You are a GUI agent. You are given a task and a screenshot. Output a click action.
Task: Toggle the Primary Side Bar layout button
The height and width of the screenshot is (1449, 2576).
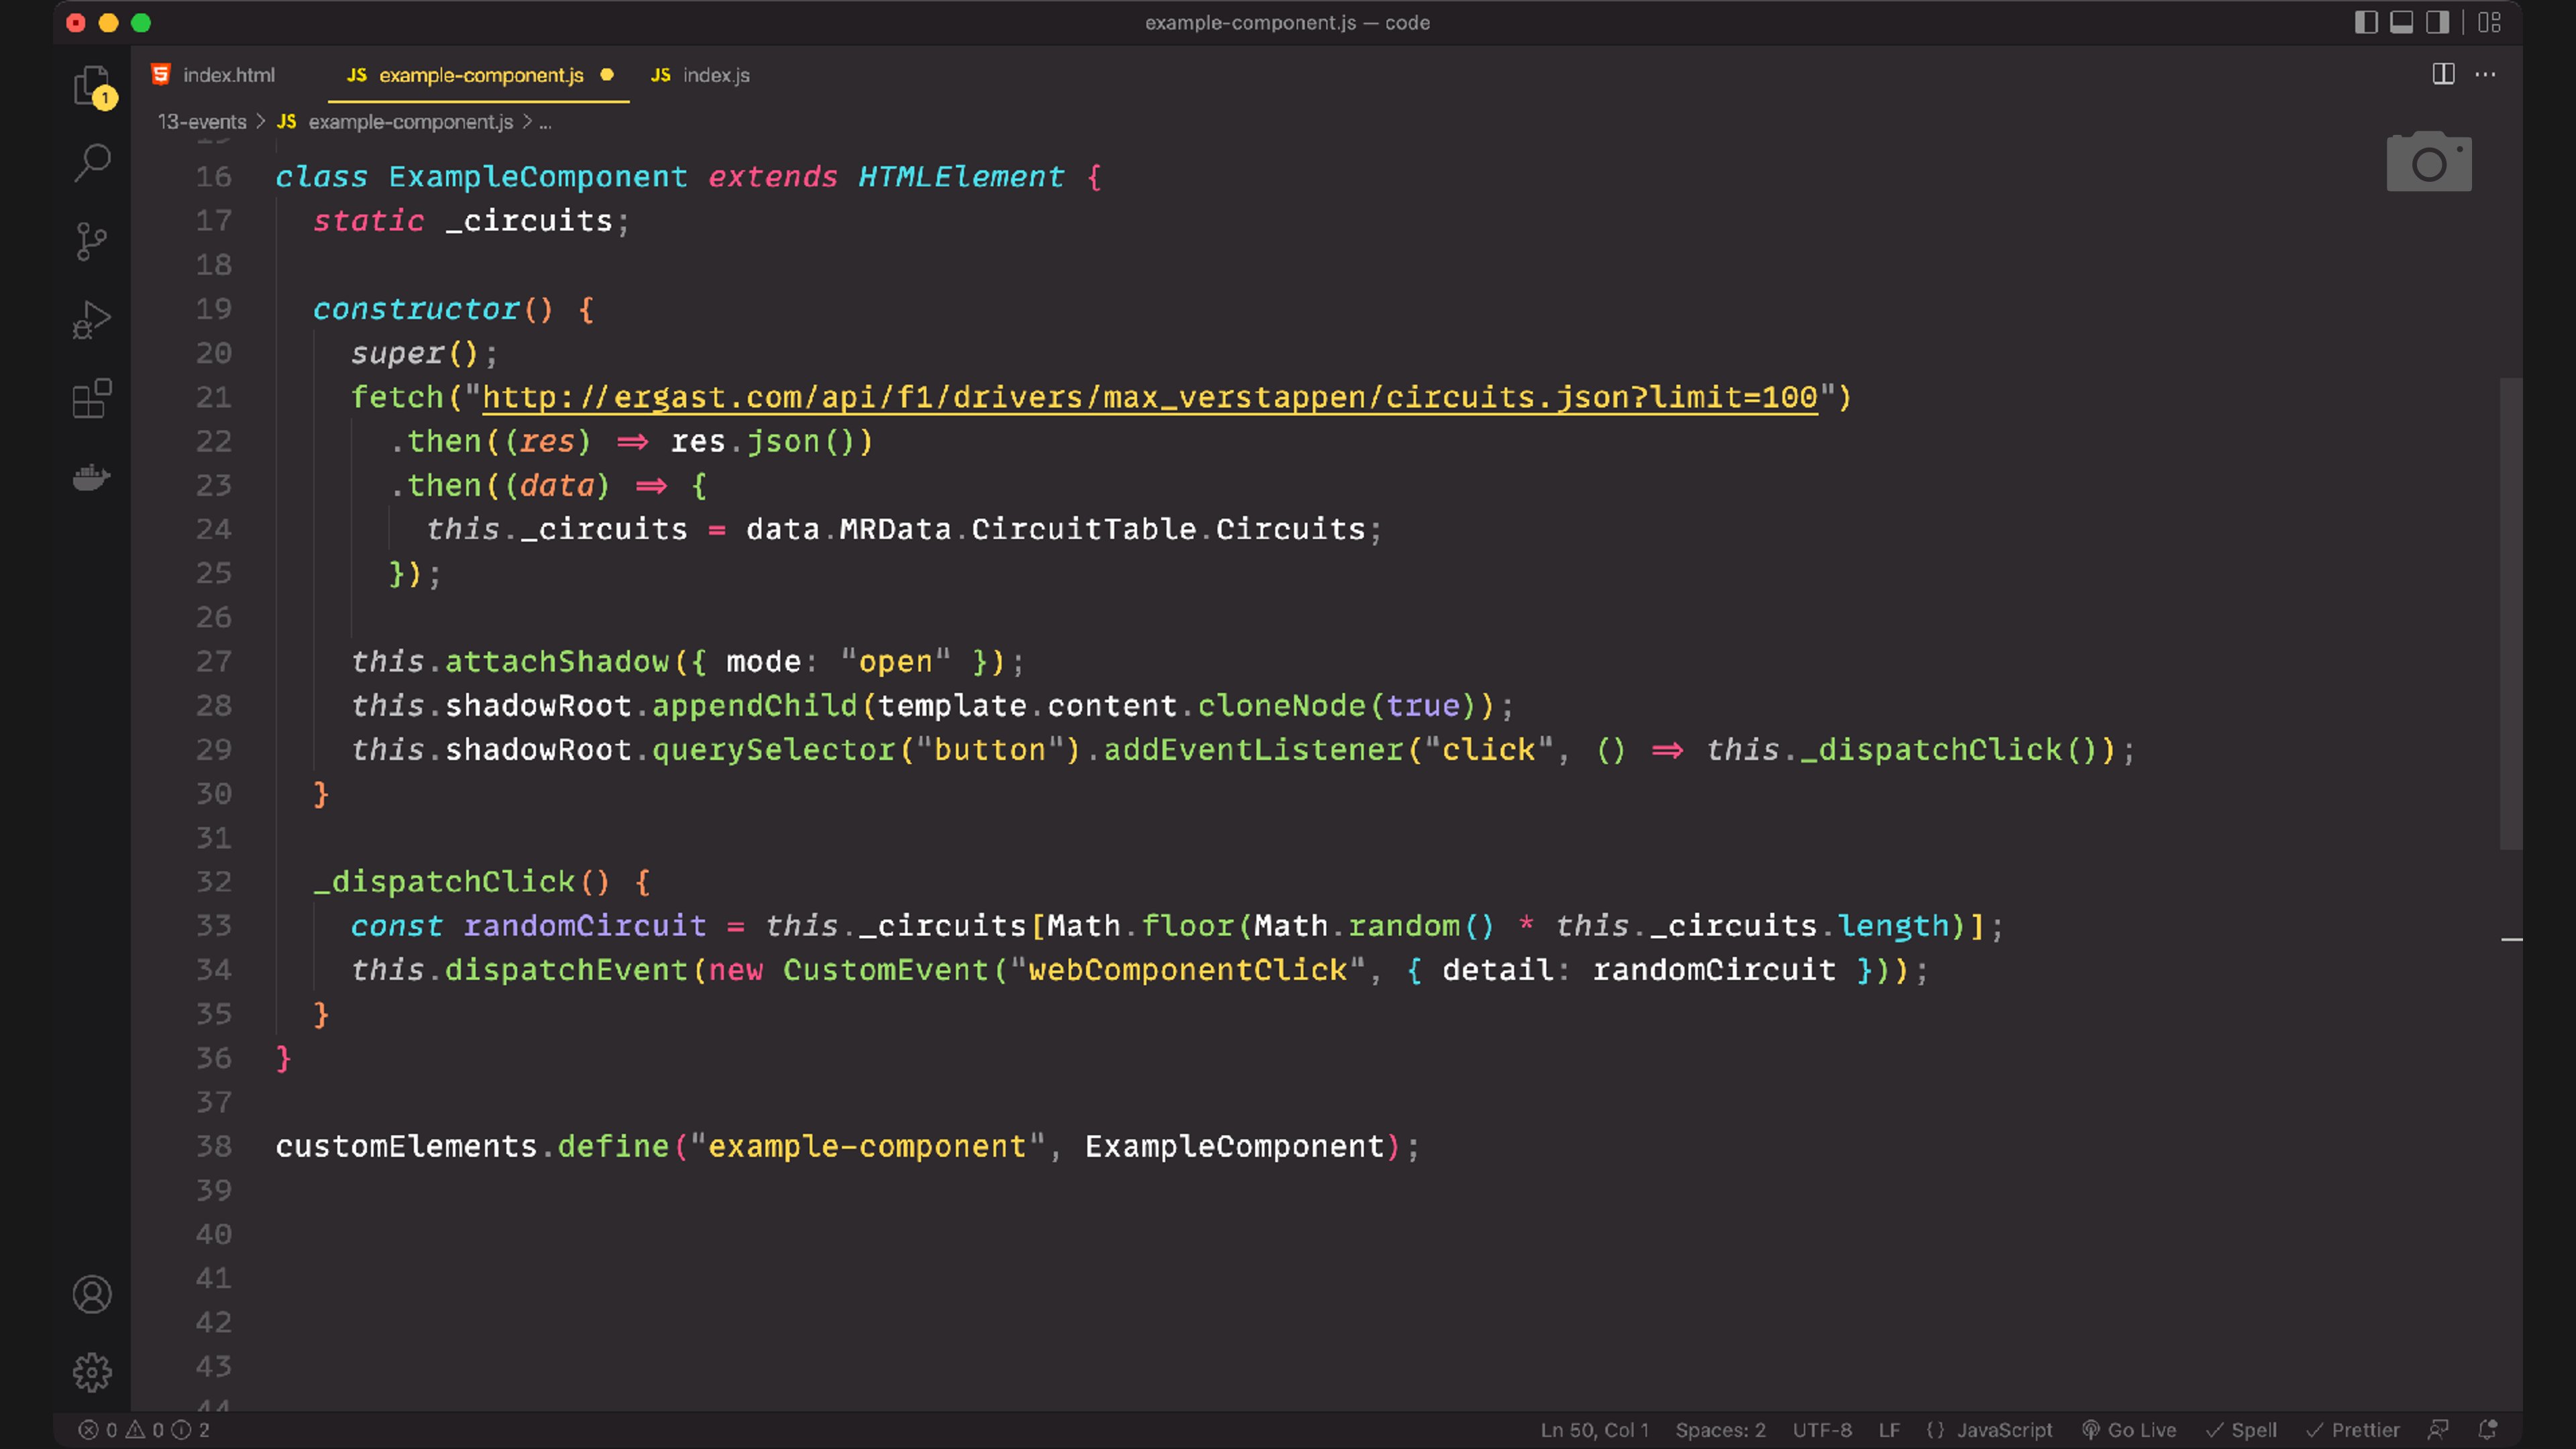click(x=2366, y=22)
